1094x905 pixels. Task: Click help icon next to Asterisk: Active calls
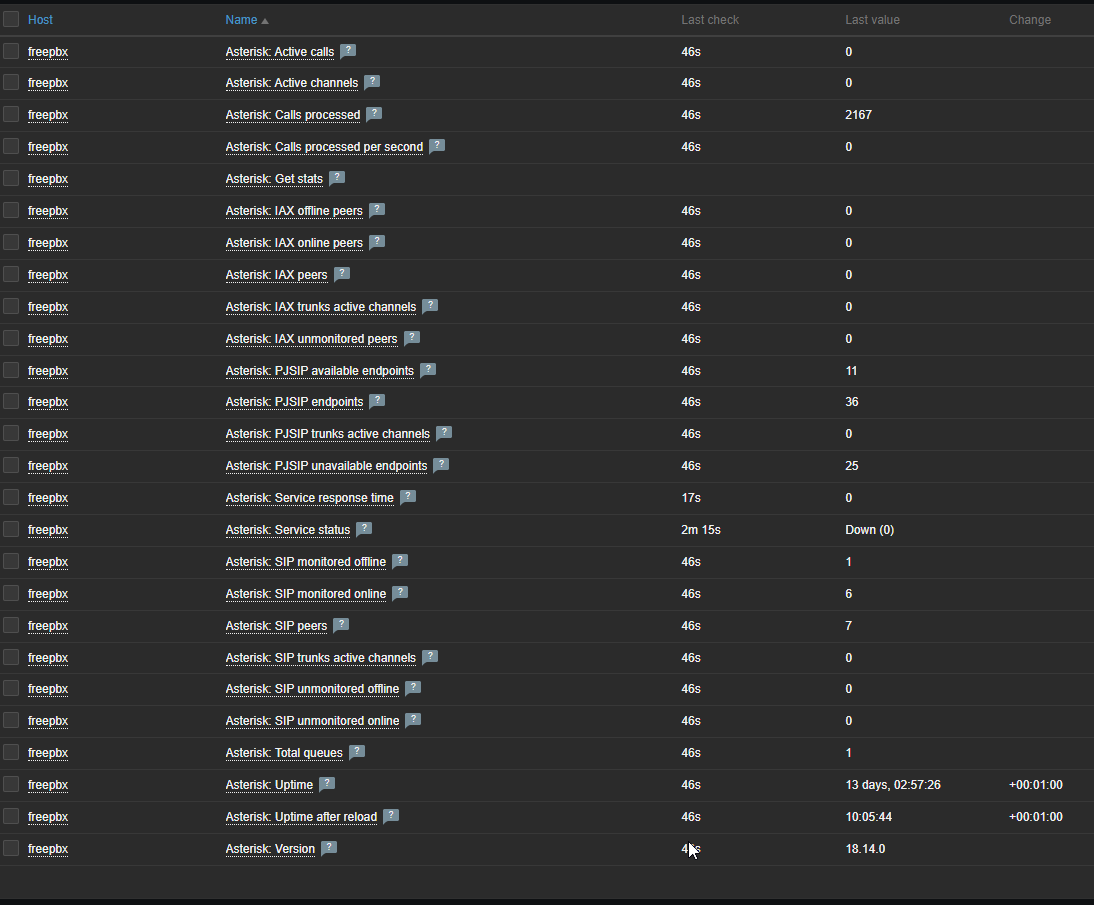click(348, 51)
